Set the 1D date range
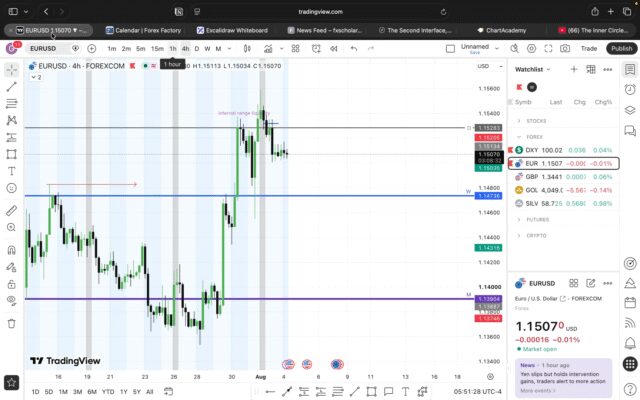Viewport: 640px width, 400px height. click(x=36, y=392)
